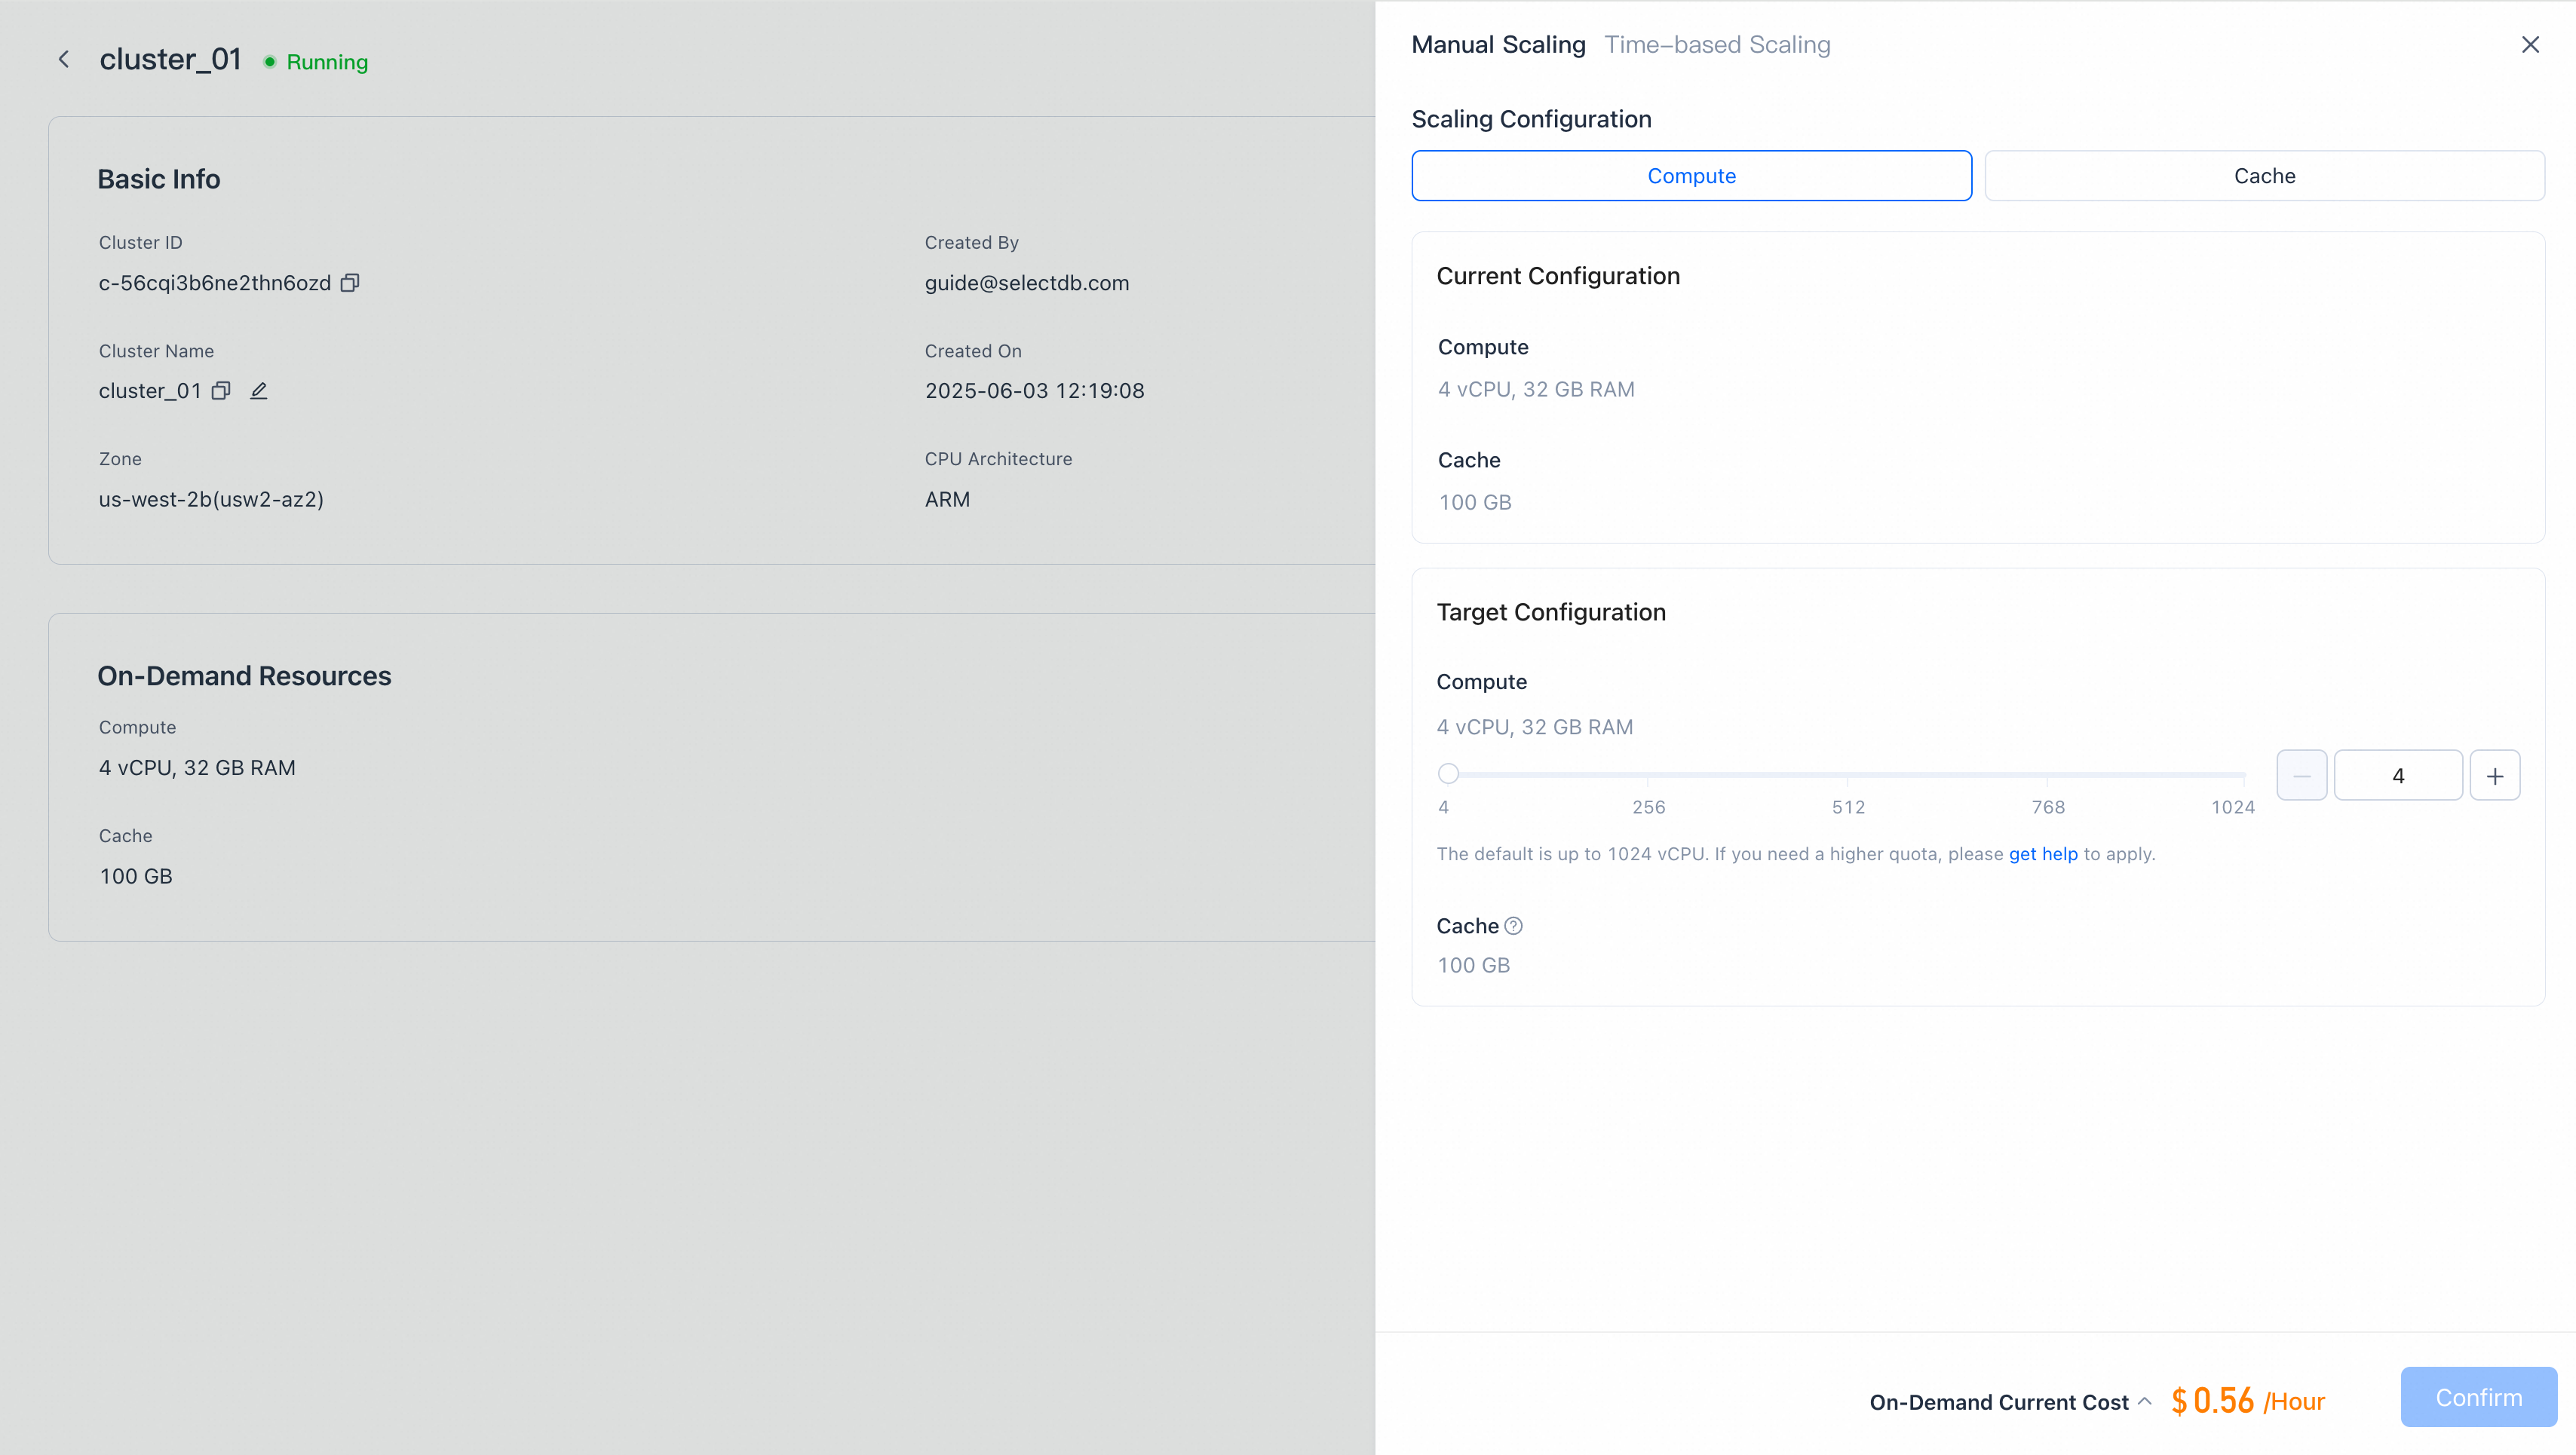Rename the cluster using the pencil icon

pos(258,390)
